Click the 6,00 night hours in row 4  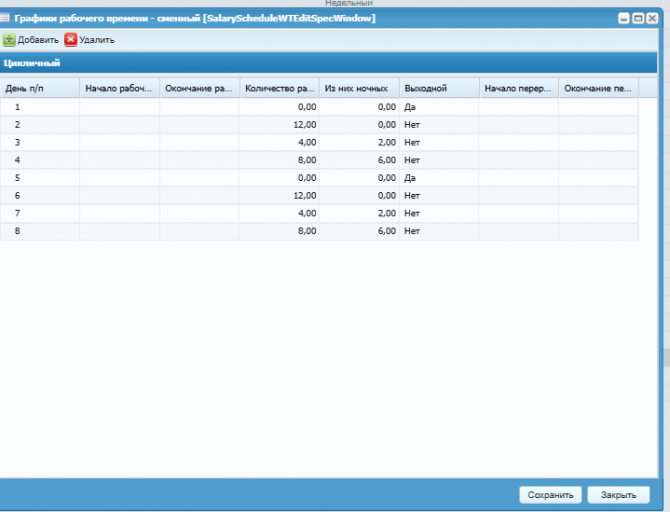(359, 160)
